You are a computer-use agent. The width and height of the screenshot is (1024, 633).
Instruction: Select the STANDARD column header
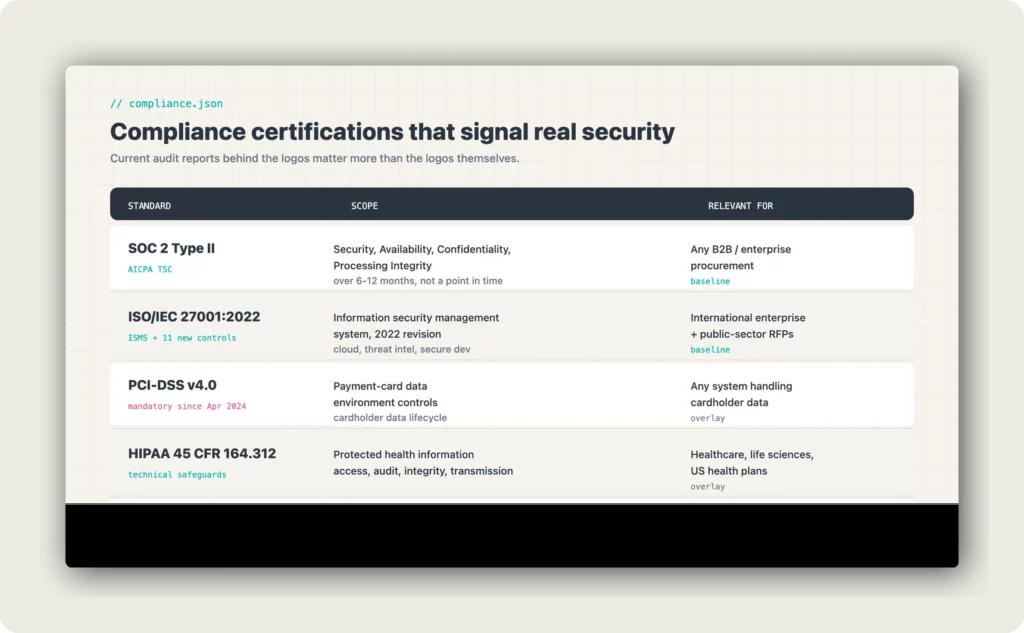tap(149, 205)
